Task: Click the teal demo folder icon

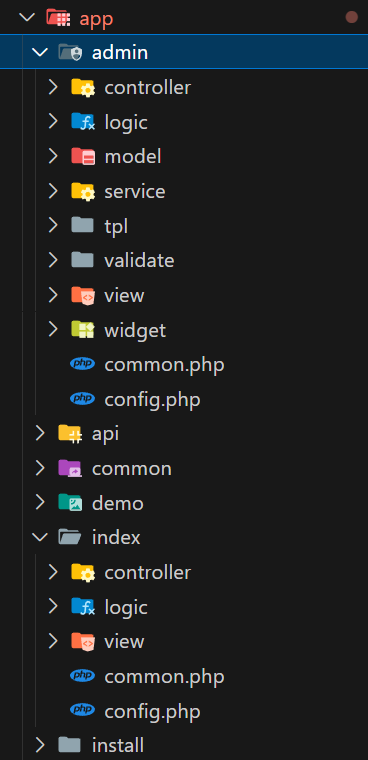Action: (70, 503)
